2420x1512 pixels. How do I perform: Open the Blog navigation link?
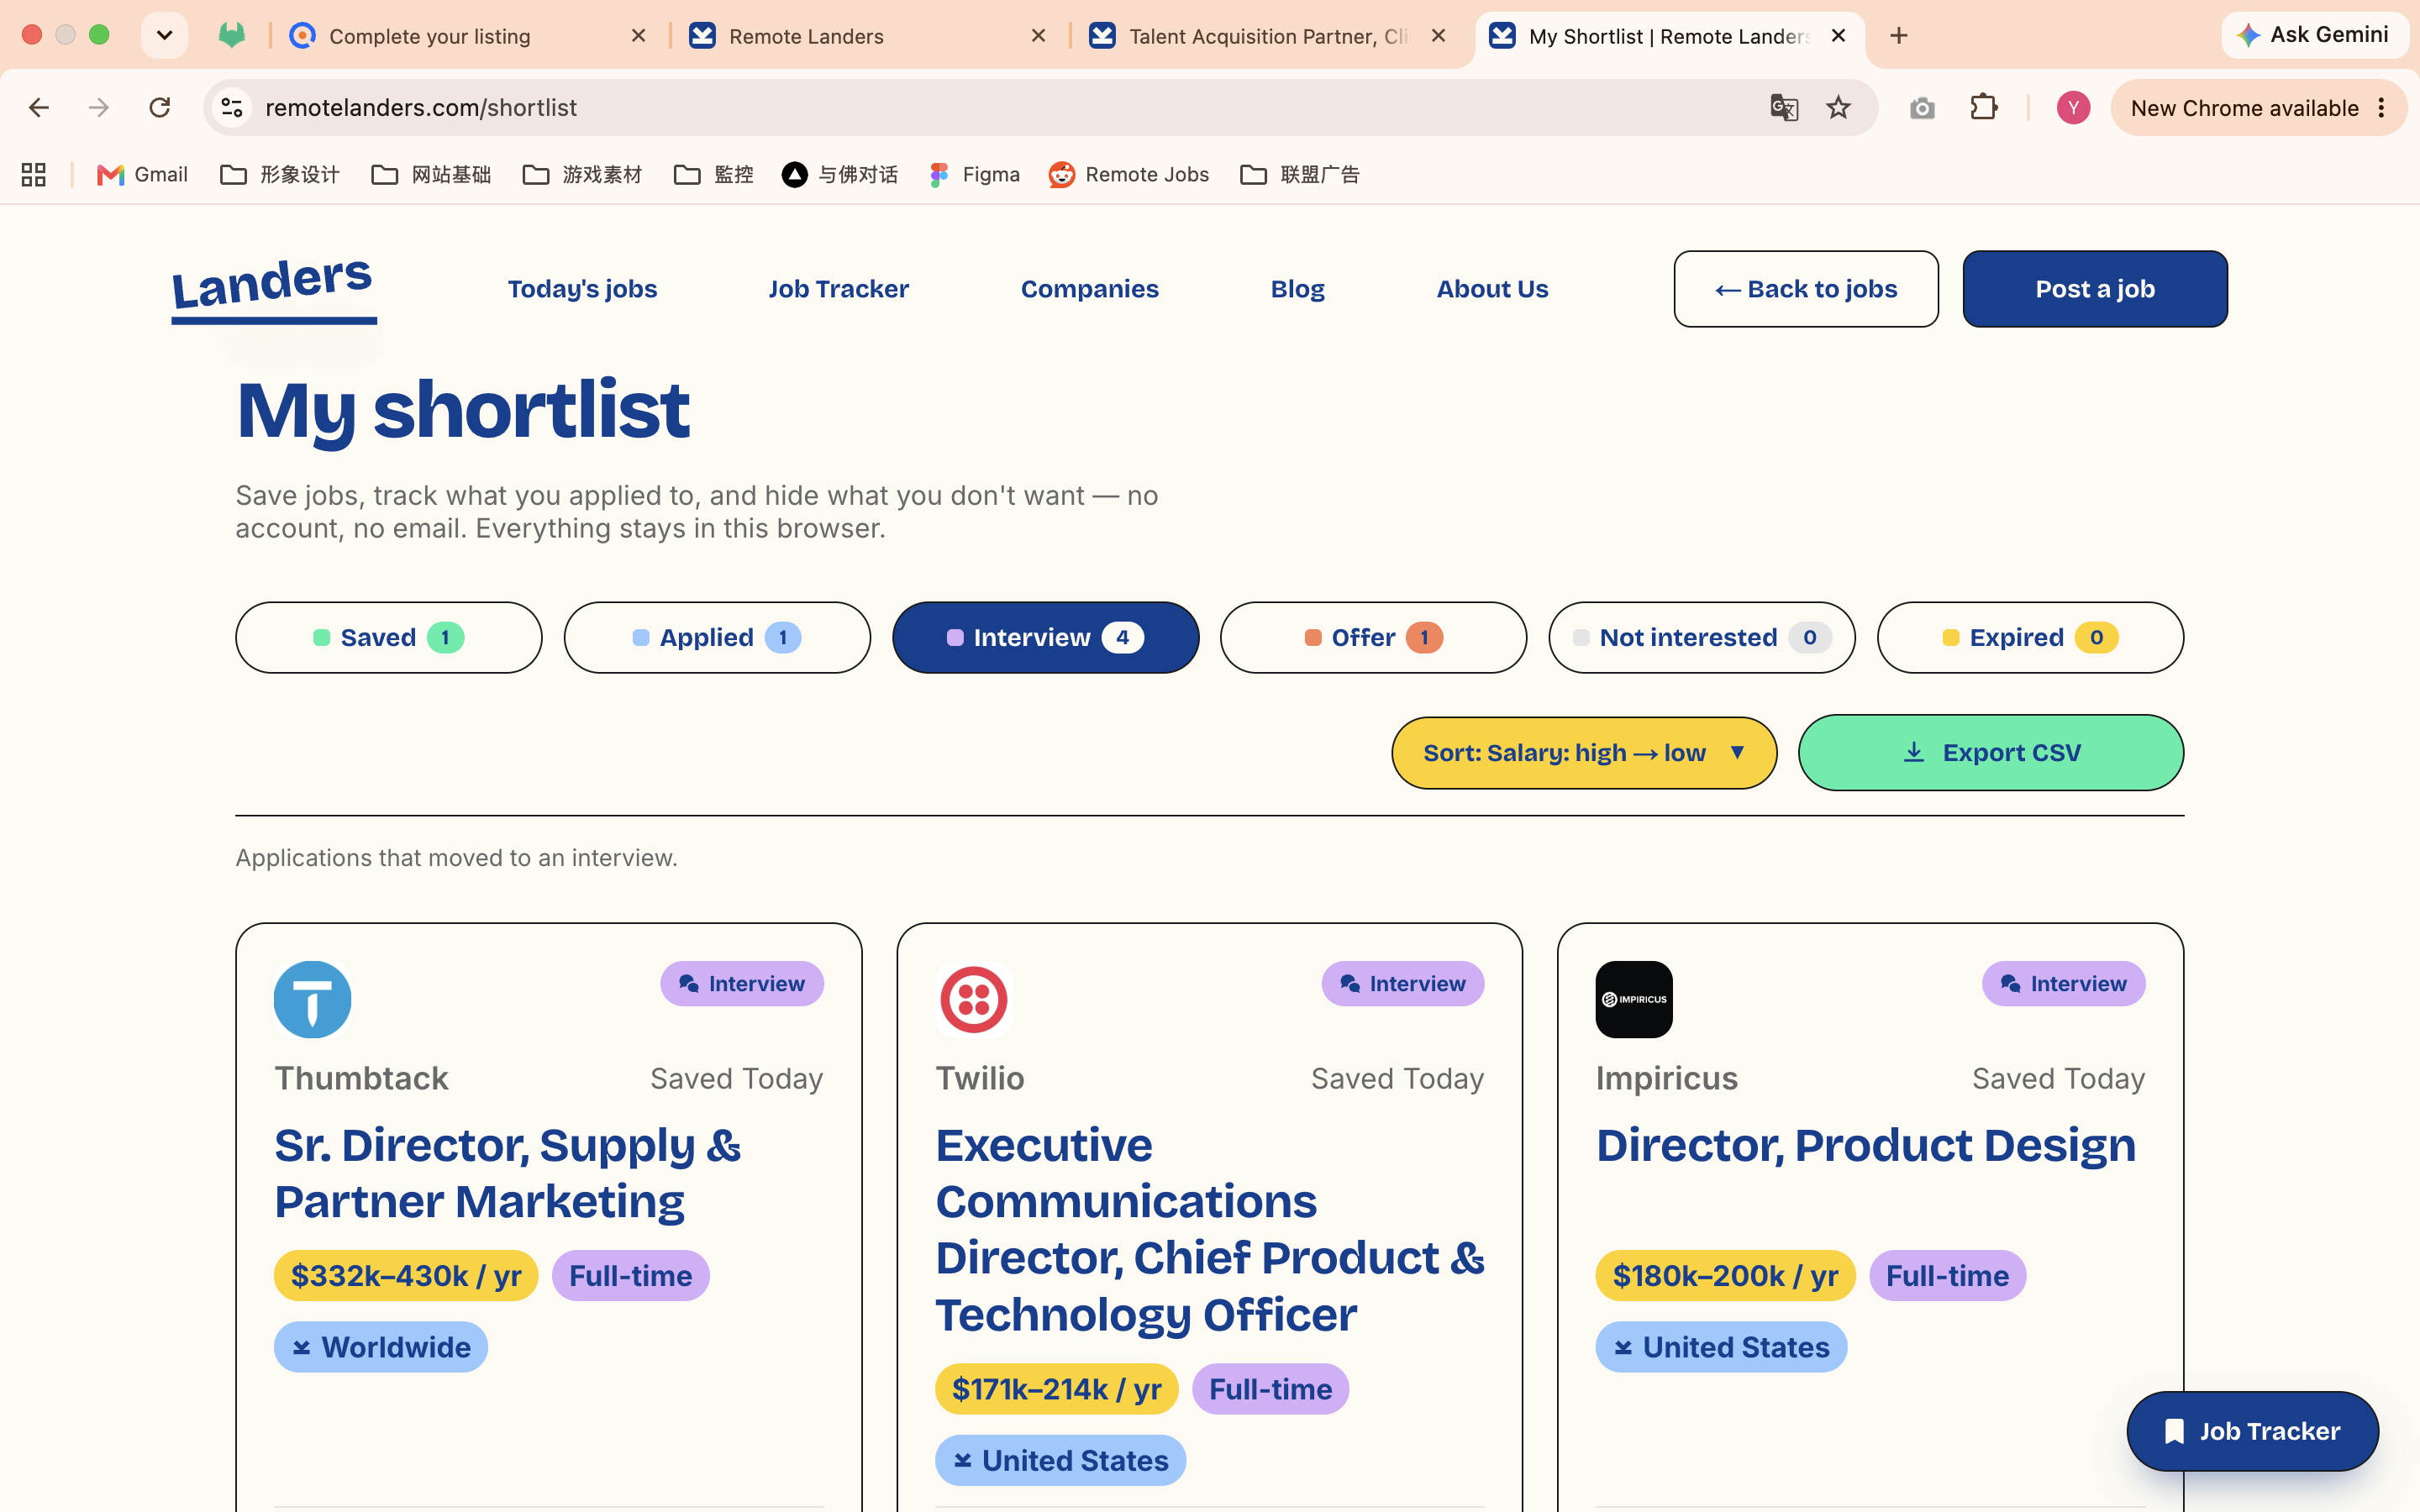tap(1297, 289)
